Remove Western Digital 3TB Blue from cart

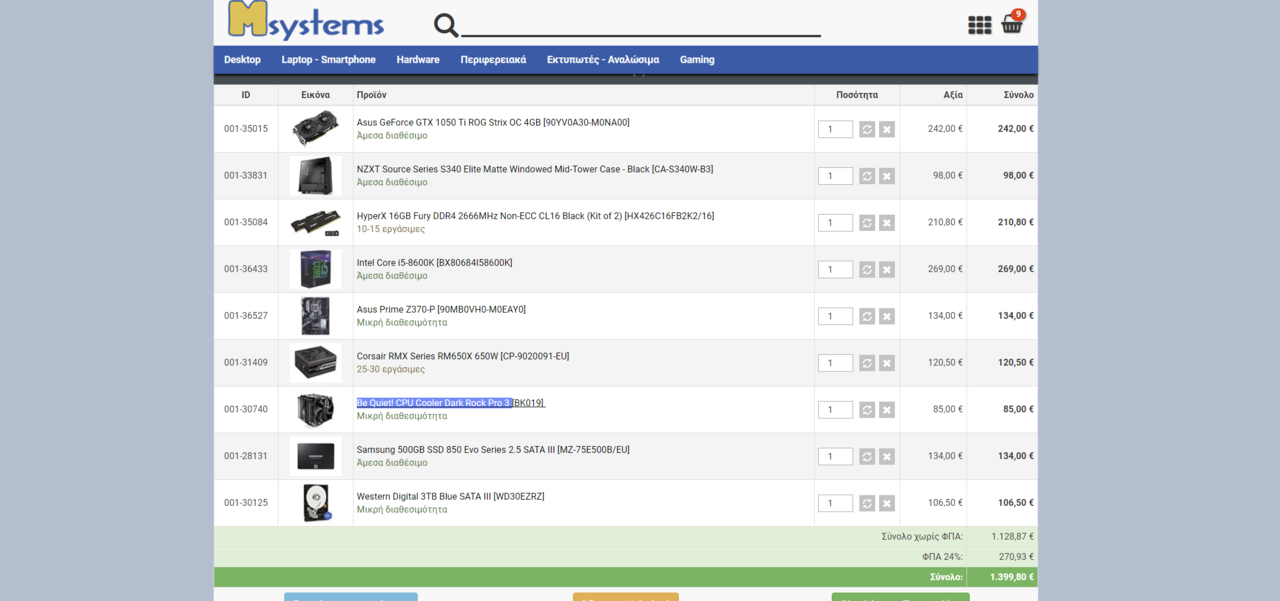point(887,503)
